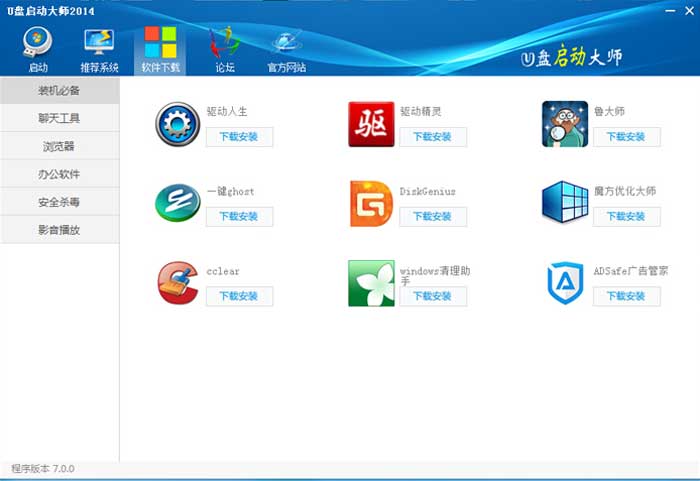Click the U盘启动大师 logo
700x481 pixels.
(x=571, y=57)
